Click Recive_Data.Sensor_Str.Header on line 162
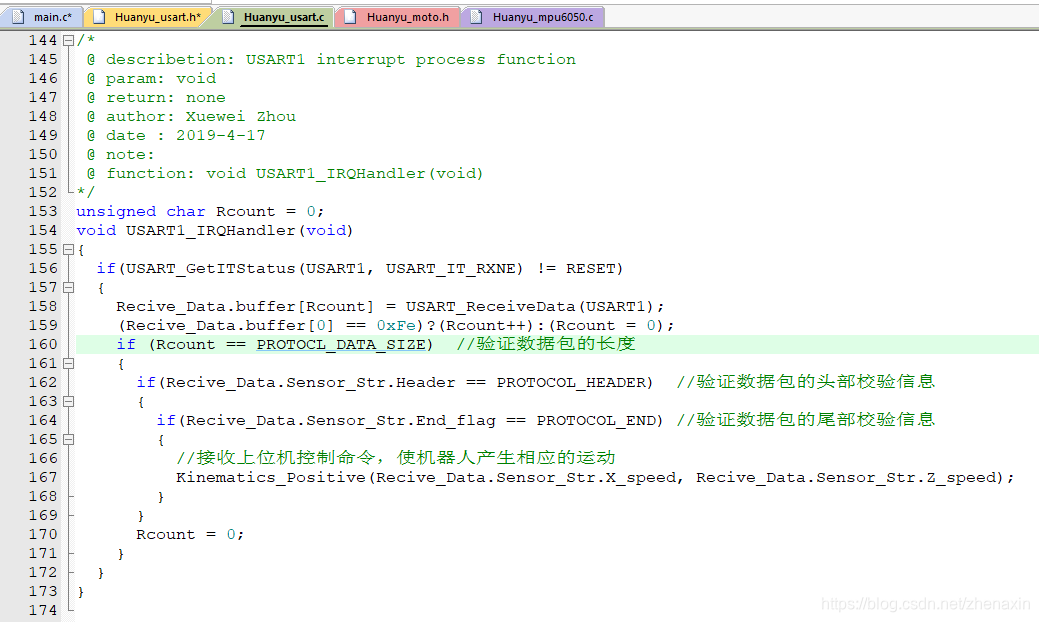Viewport: 1039px width, 622px height. 311,383
